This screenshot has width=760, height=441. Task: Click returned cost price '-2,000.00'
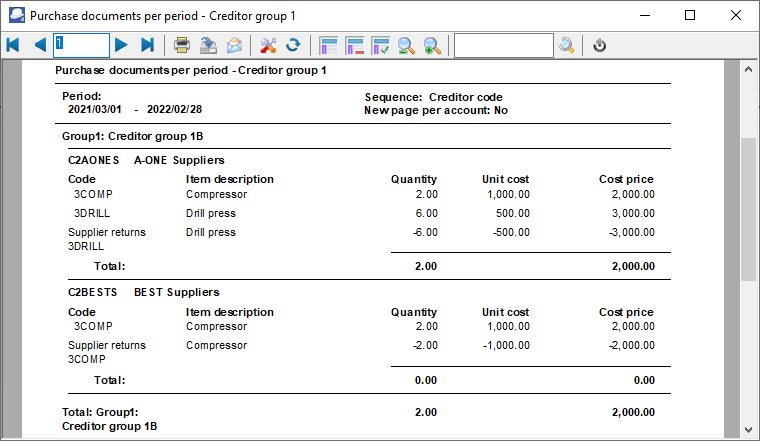click(632, 345)
